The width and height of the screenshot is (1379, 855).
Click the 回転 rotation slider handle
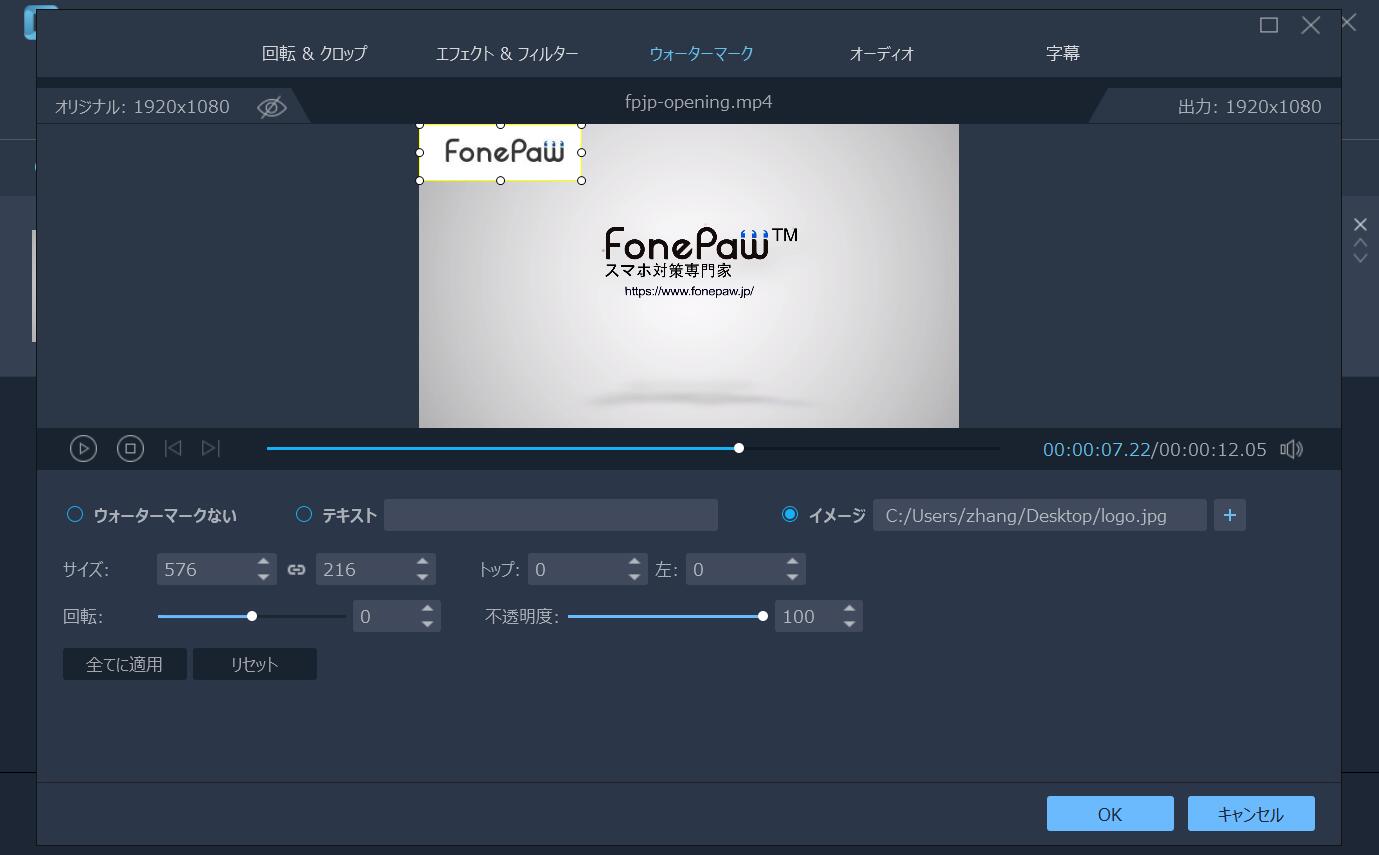click(x=252, y=616)
